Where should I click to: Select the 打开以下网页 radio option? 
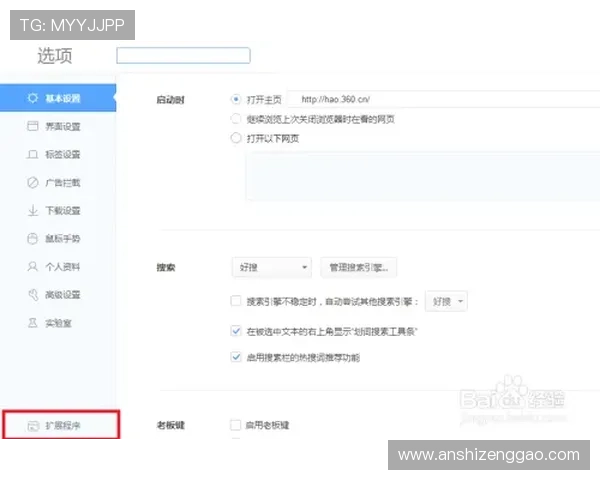[x=236, y=138]
